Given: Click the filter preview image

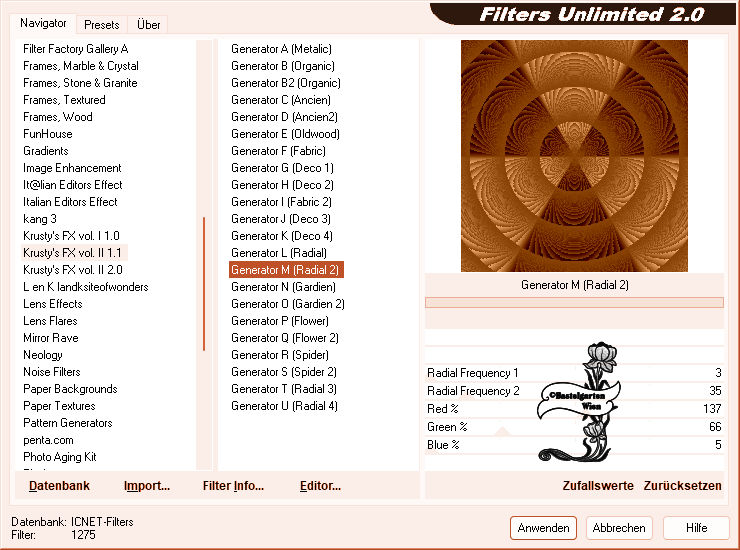Looking at the screenshot, I should tap(574, 156).
